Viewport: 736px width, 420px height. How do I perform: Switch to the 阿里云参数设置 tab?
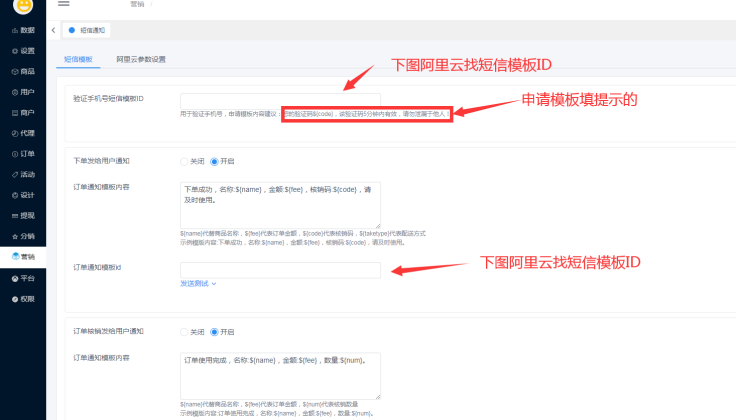141,59
